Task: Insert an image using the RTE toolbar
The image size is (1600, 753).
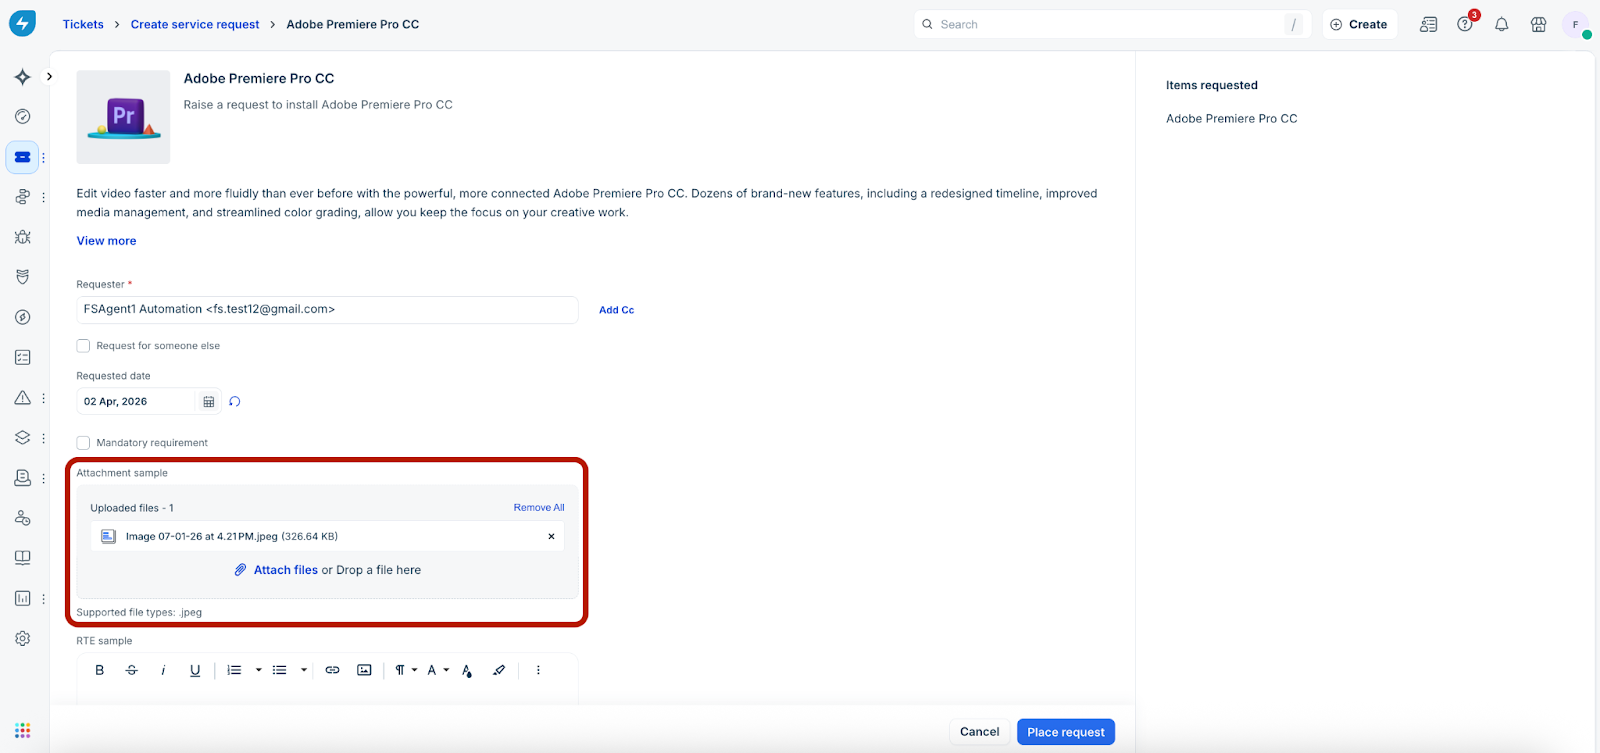Action: [364, 670]
